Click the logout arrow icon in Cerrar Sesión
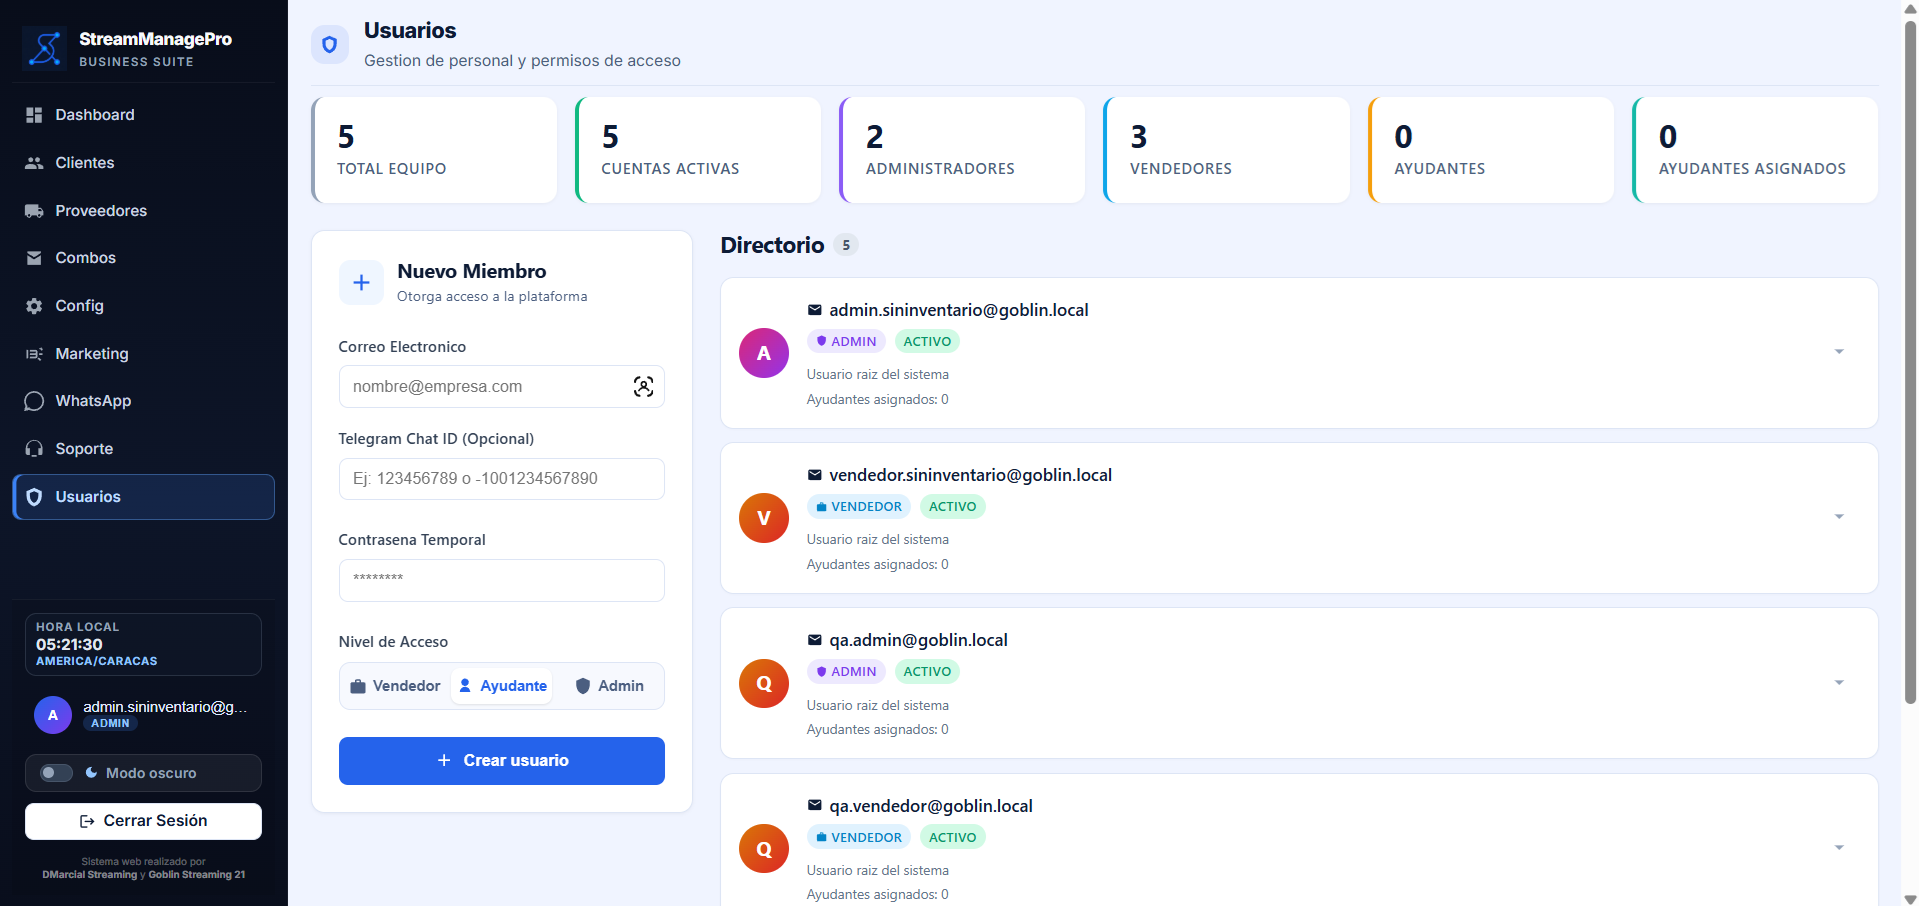The width and height of the screenshot is (1919, 906). coord(87,821)
